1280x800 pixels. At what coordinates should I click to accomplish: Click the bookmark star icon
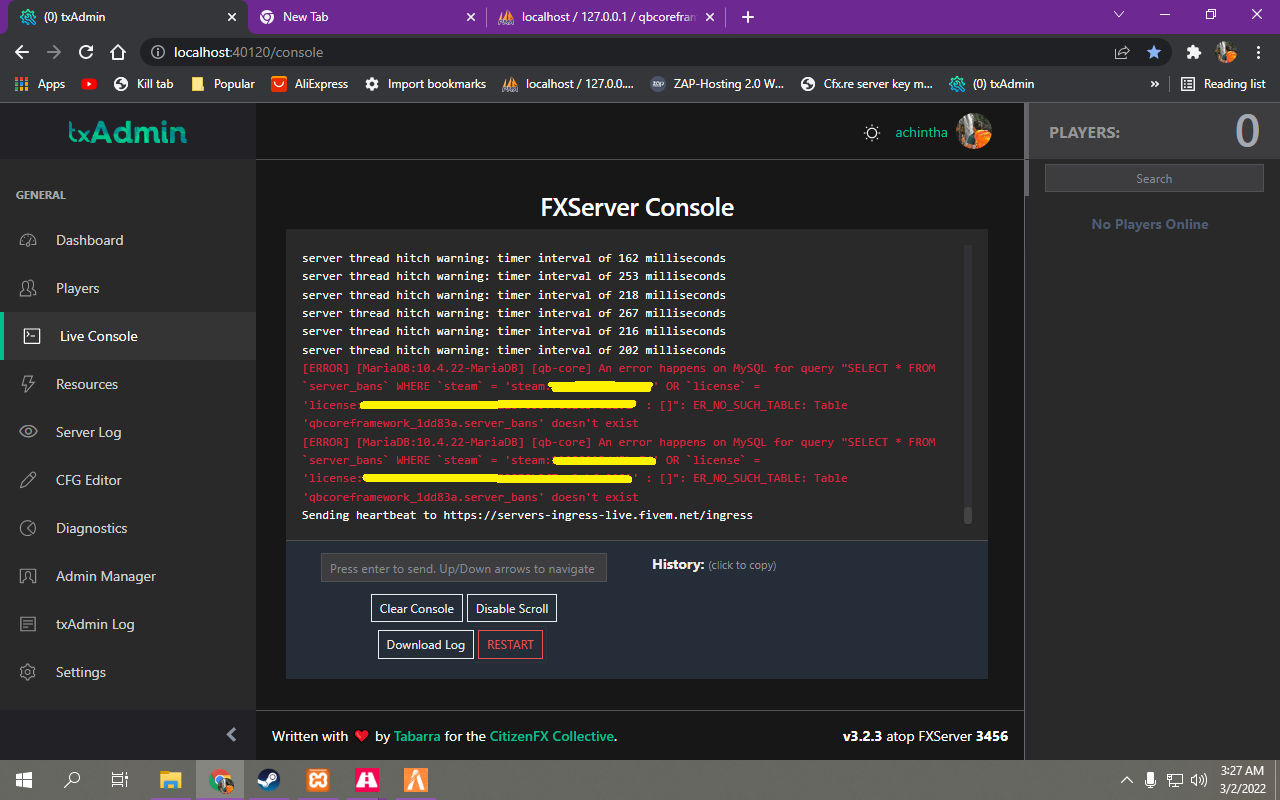pyautogui.click(x=1154, y=52)
